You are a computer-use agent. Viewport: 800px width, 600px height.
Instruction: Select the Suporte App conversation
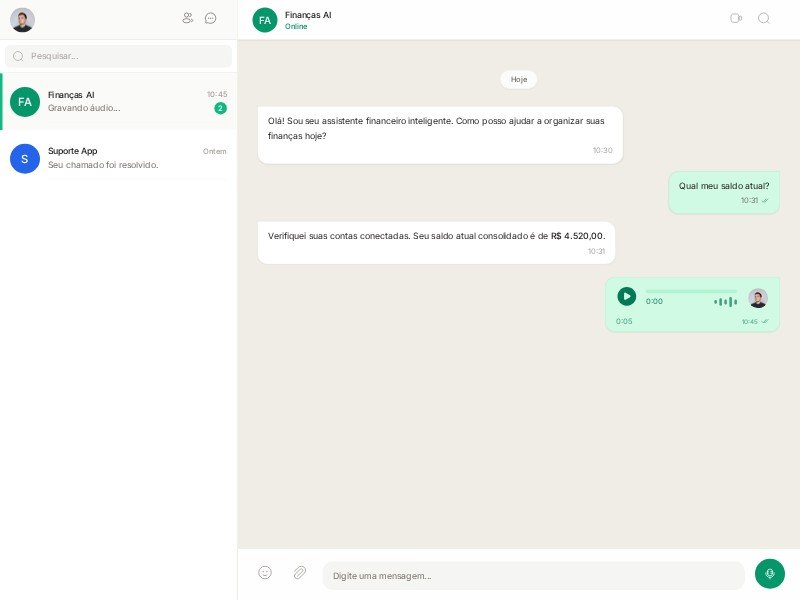pos(118,158)
